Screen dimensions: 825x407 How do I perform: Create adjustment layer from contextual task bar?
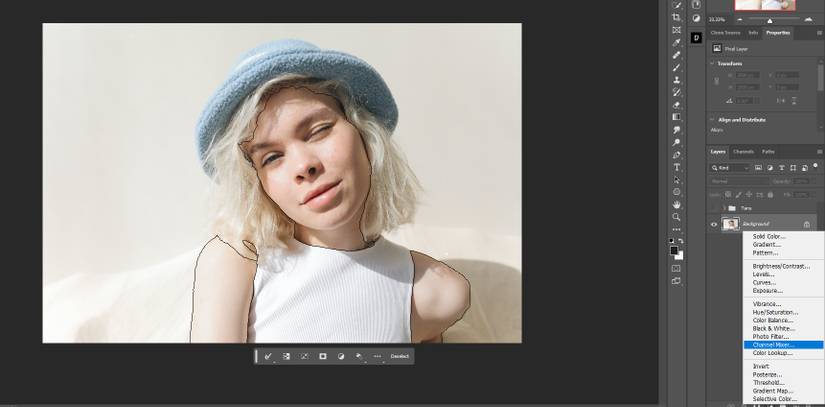[x=341, y=356]
